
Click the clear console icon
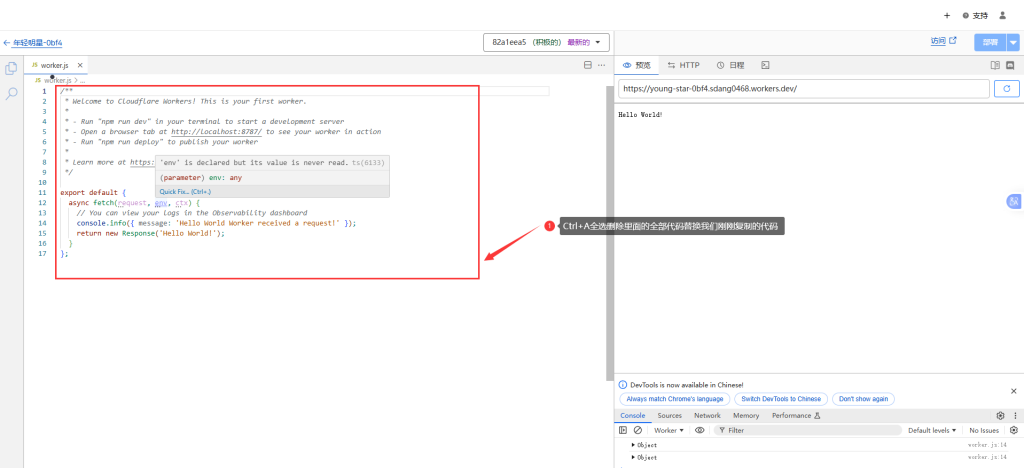point(637,430)
